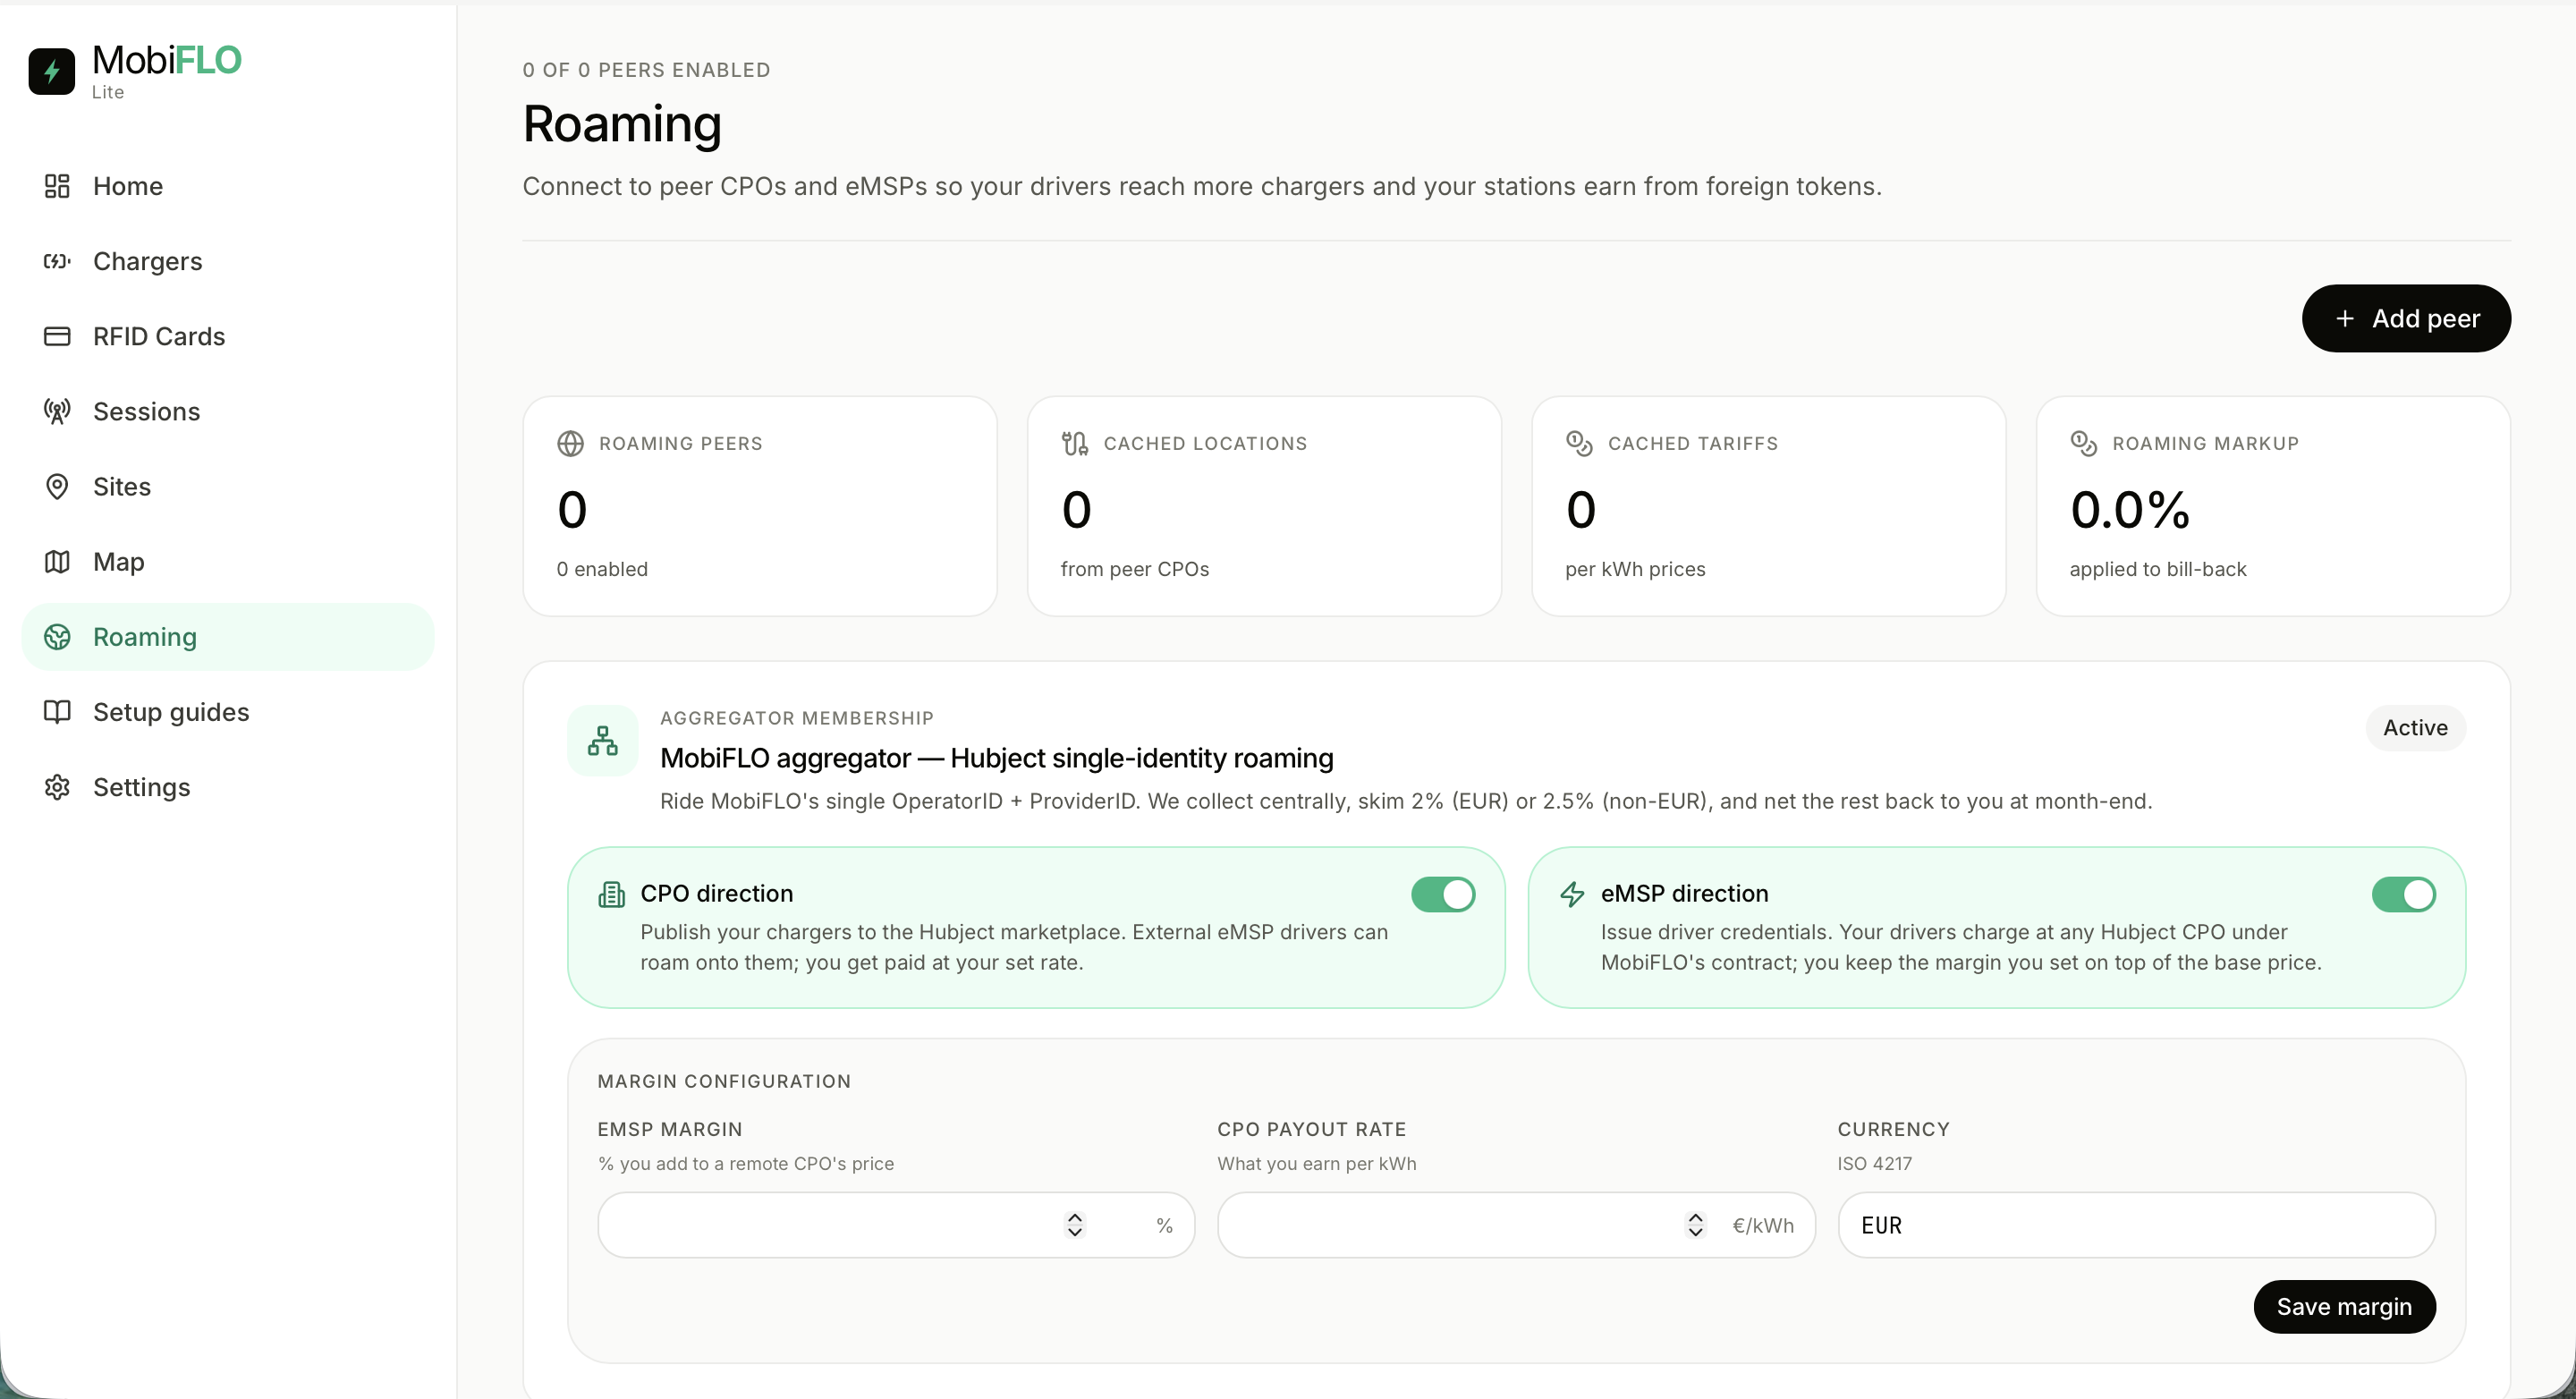Click the Save margin button
The width and height of the screenshot is (2576, 1399).
(x=2344, y=1306)
